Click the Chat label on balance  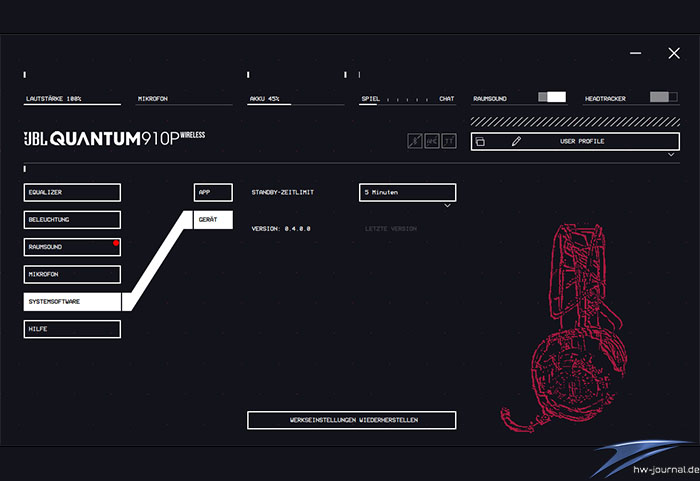pos(446,99)
